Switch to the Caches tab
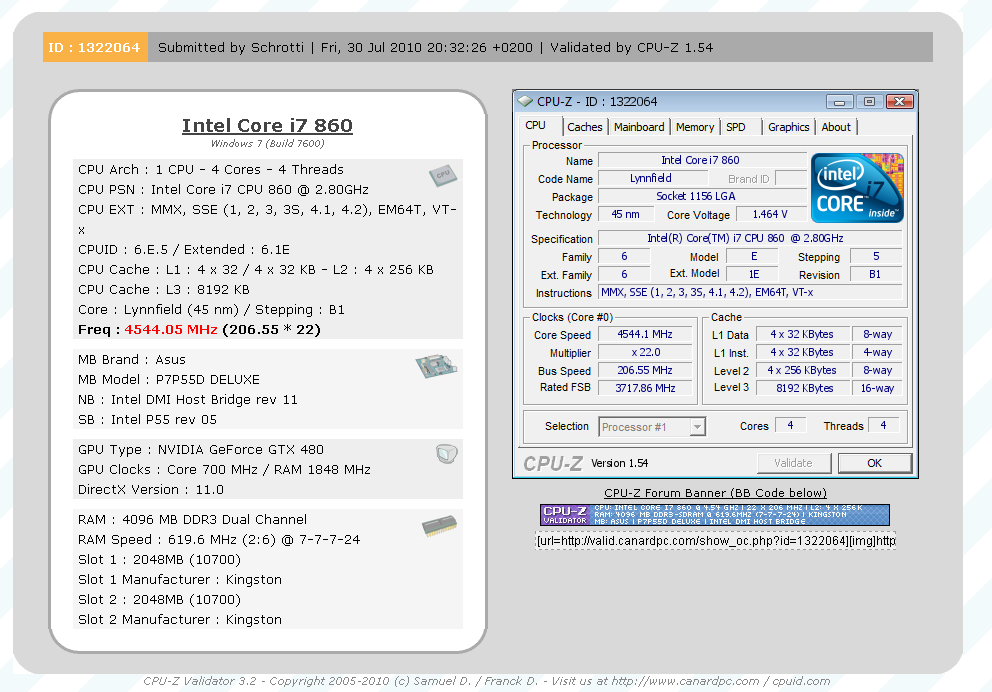This screenshot has height=692, width=992. point(585,127)
